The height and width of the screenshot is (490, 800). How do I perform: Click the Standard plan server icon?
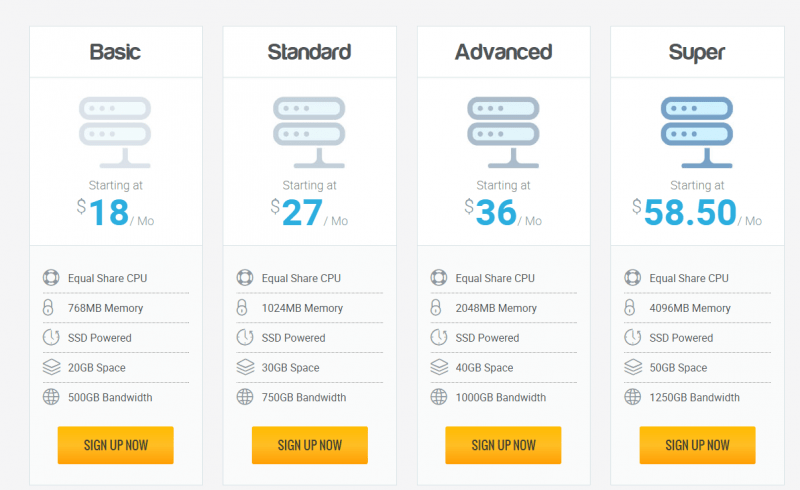tap(309, 132)
